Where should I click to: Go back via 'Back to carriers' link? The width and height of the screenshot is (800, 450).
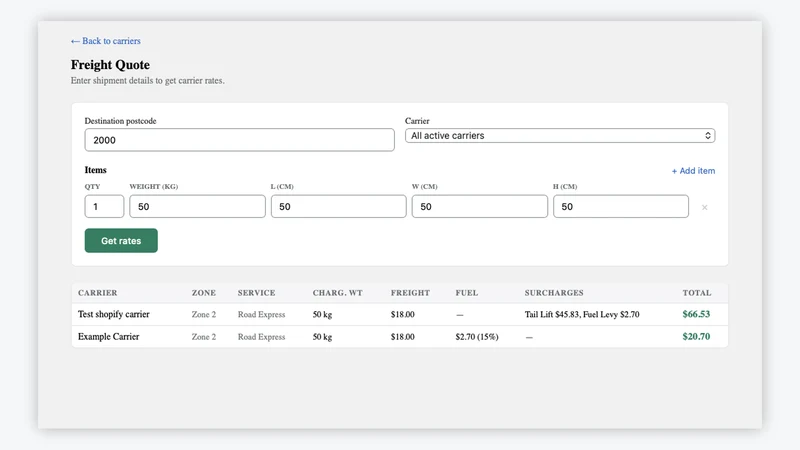pos(106,41)
